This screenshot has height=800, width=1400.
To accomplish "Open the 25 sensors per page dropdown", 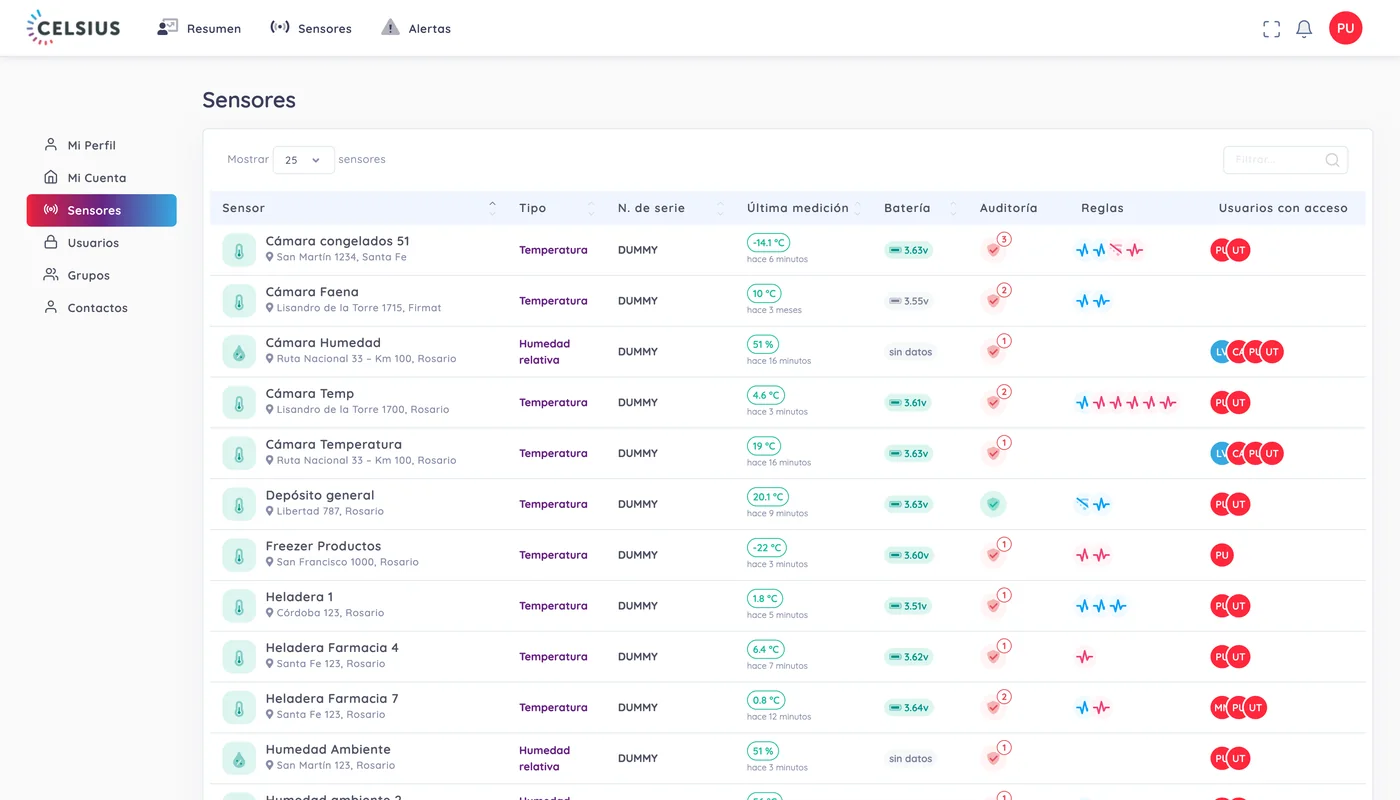I will coord(303,160).
